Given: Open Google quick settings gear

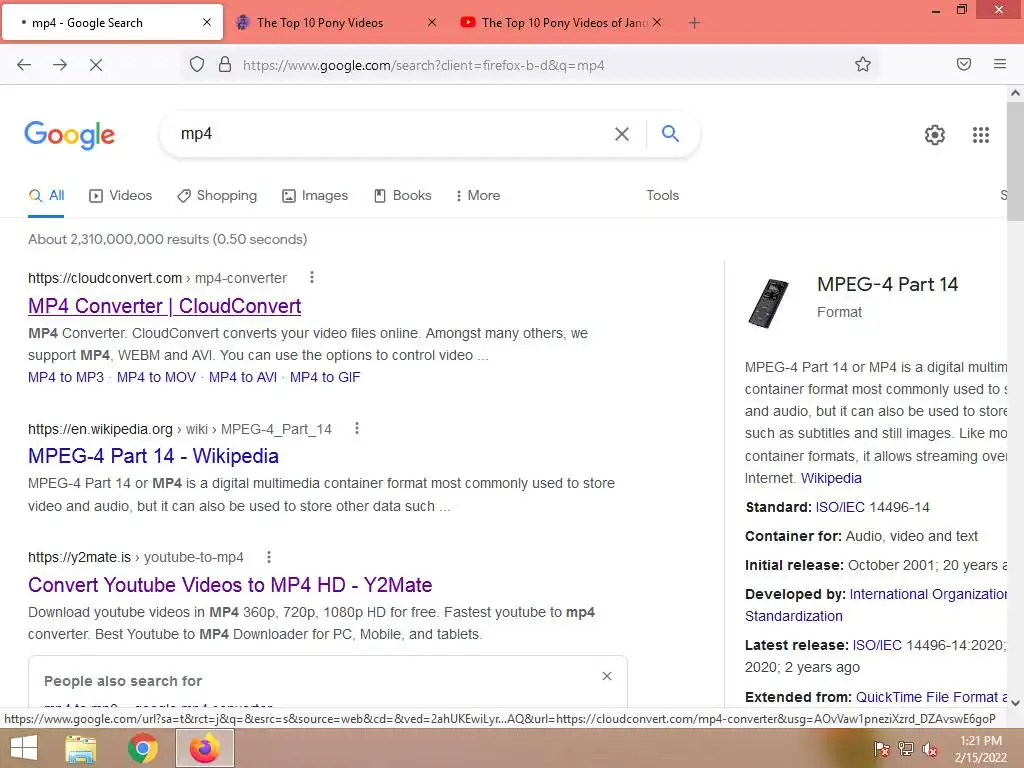Looking at the screenshot, I should pyautogui.click(x=935, y=135).
